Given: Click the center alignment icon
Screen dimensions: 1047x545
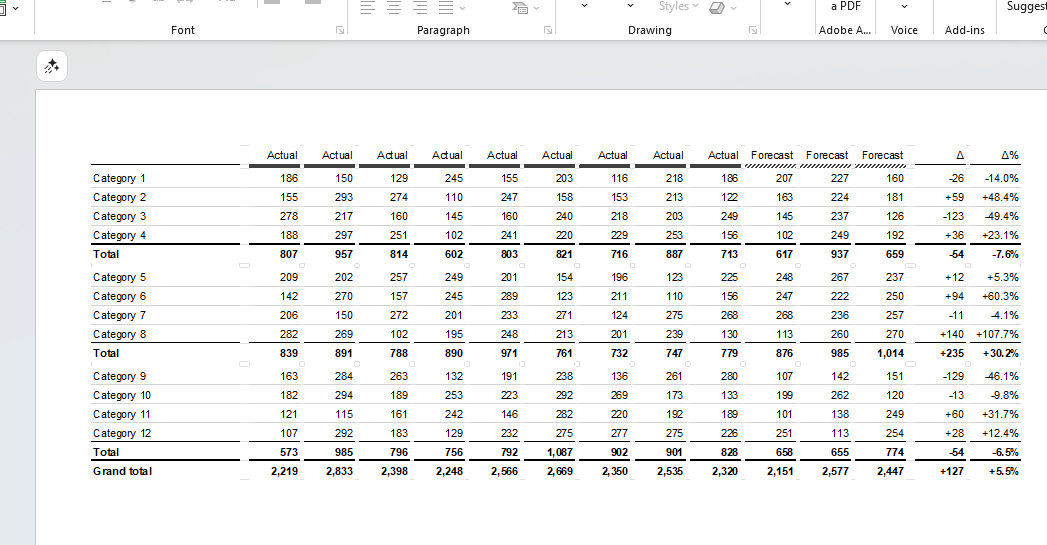Looking at the screenshot, I should pyautogui.click(x=394, y=8).
